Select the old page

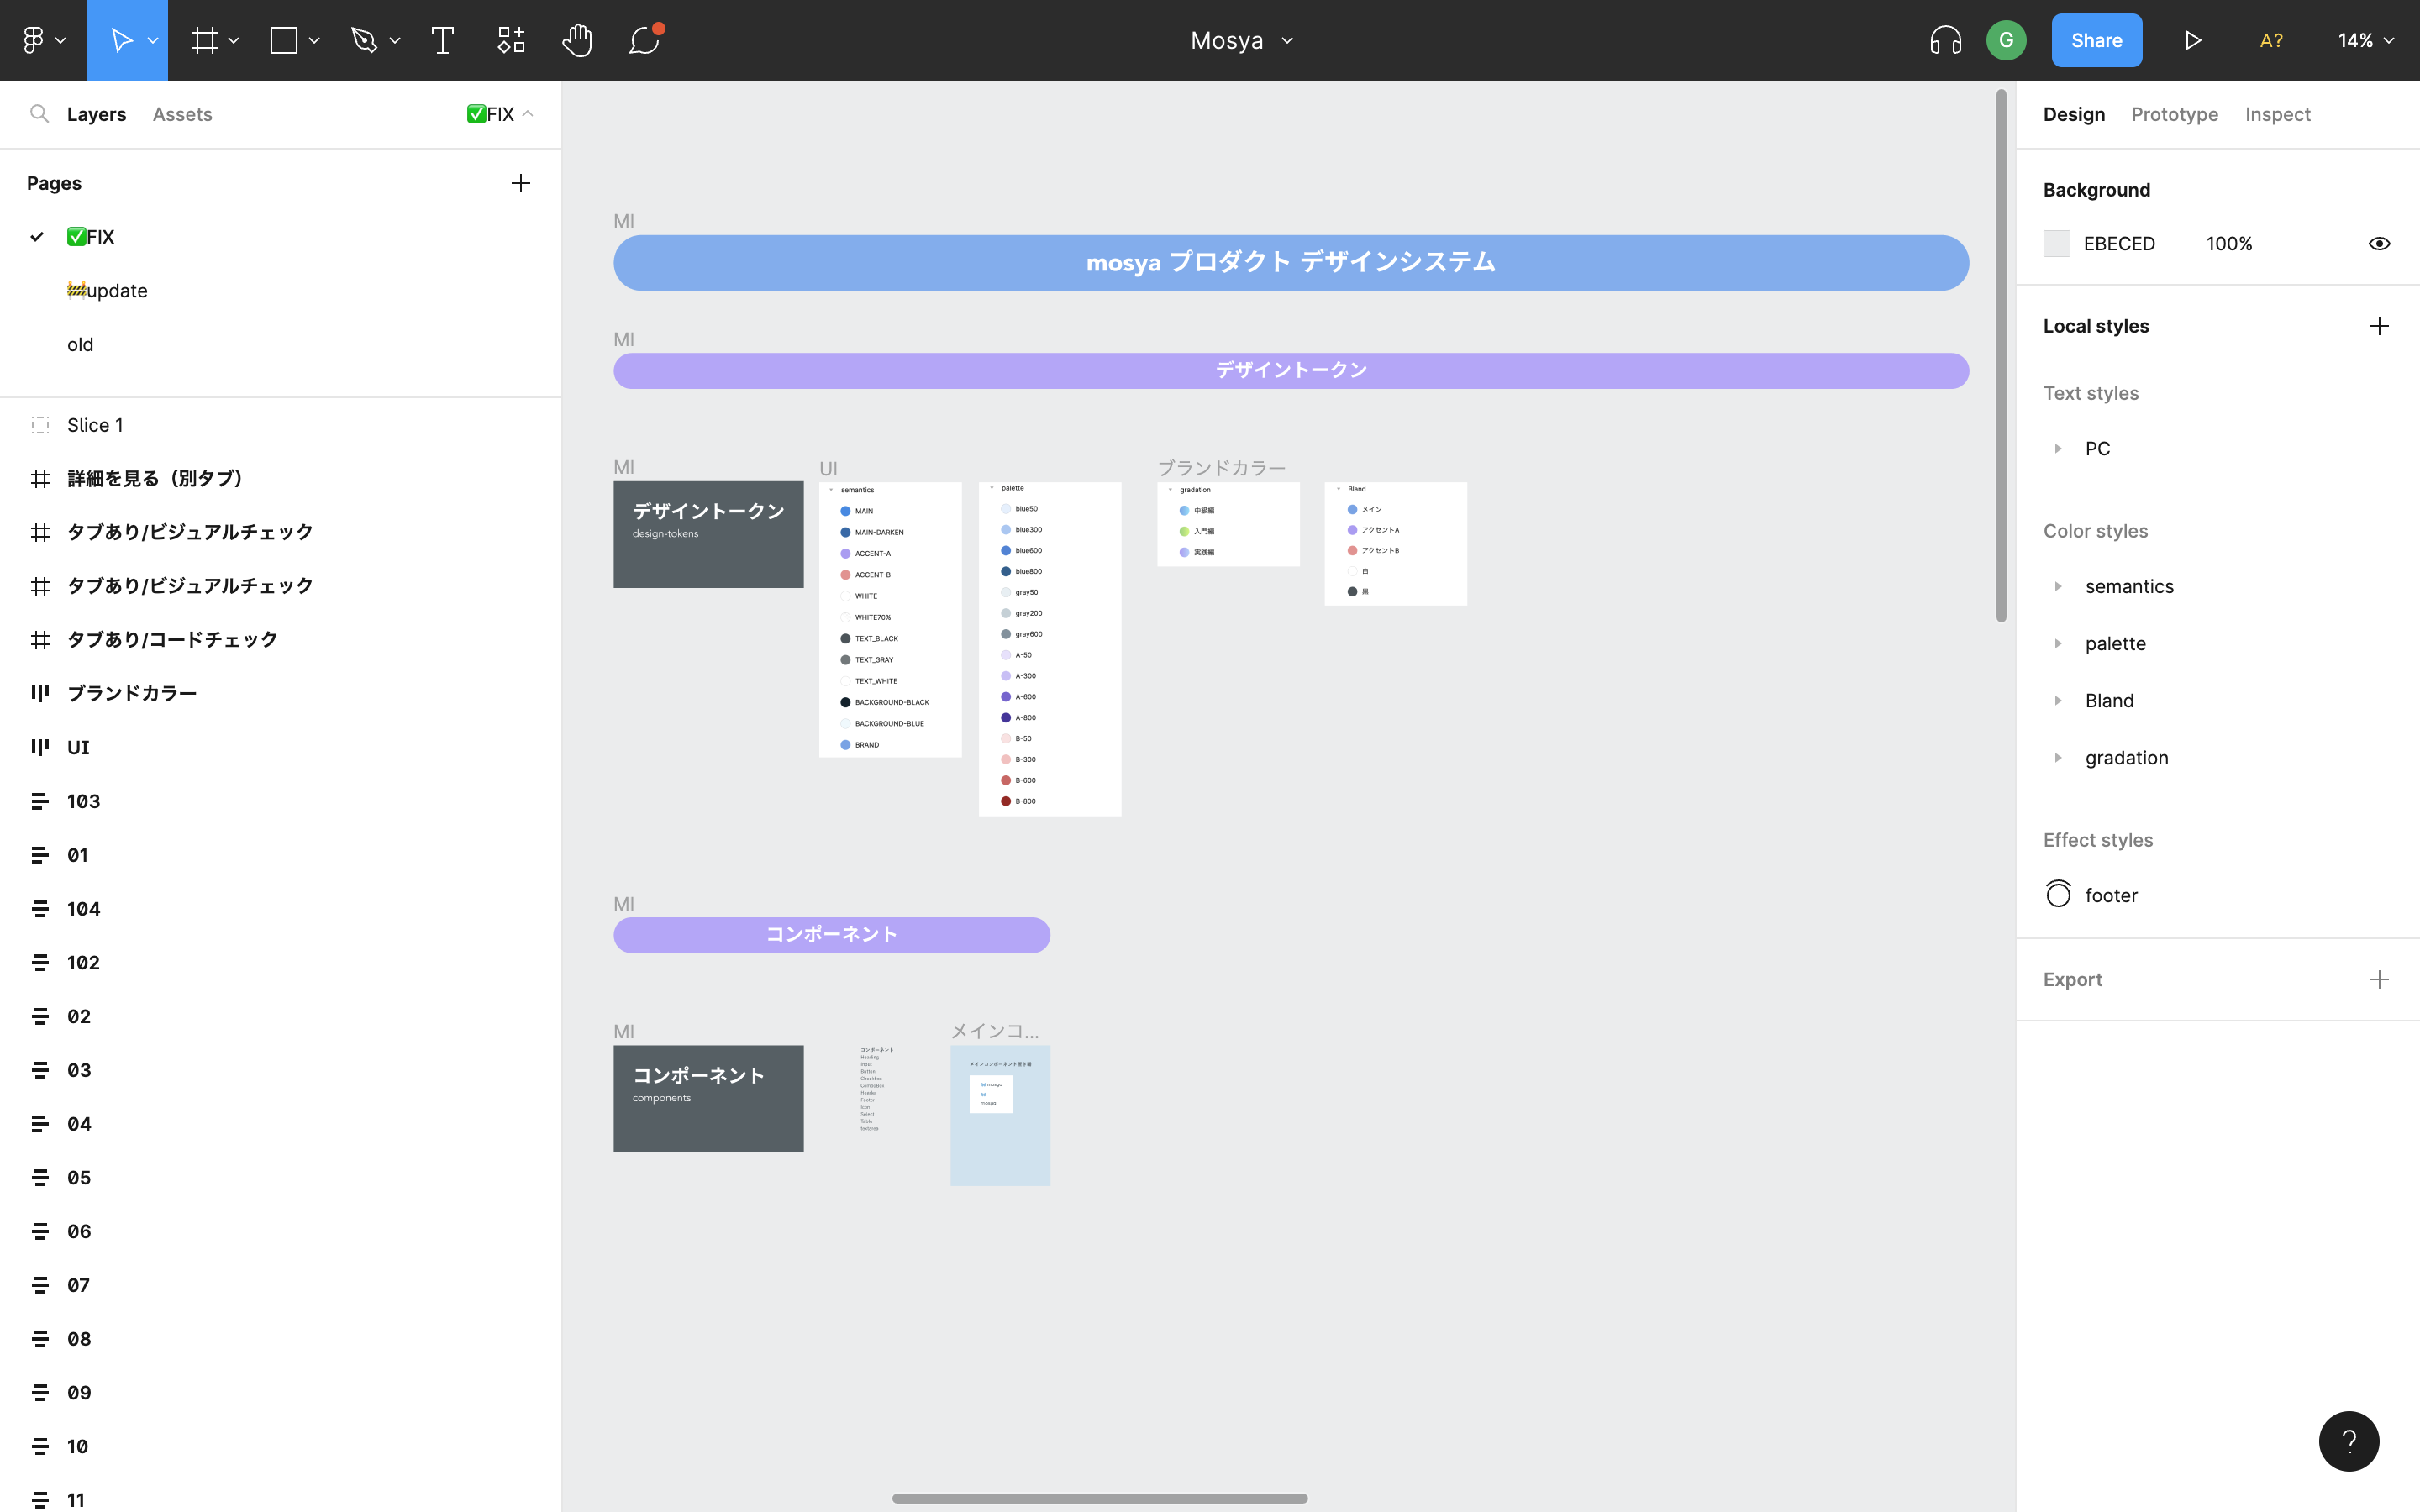(x=80, y=345)
